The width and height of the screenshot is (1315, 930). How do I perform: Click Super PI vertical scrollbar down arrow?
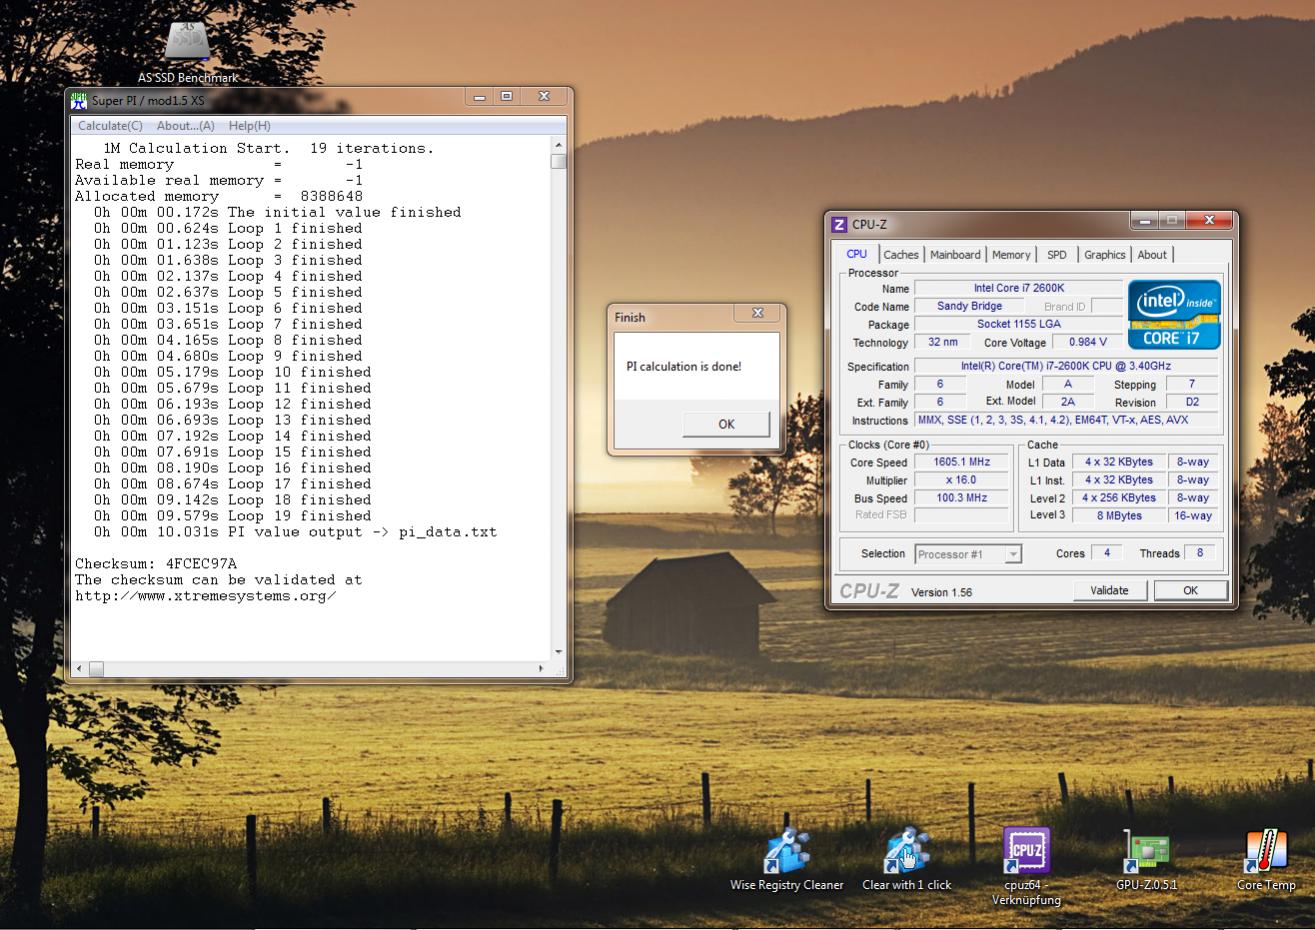pos(558,652)
